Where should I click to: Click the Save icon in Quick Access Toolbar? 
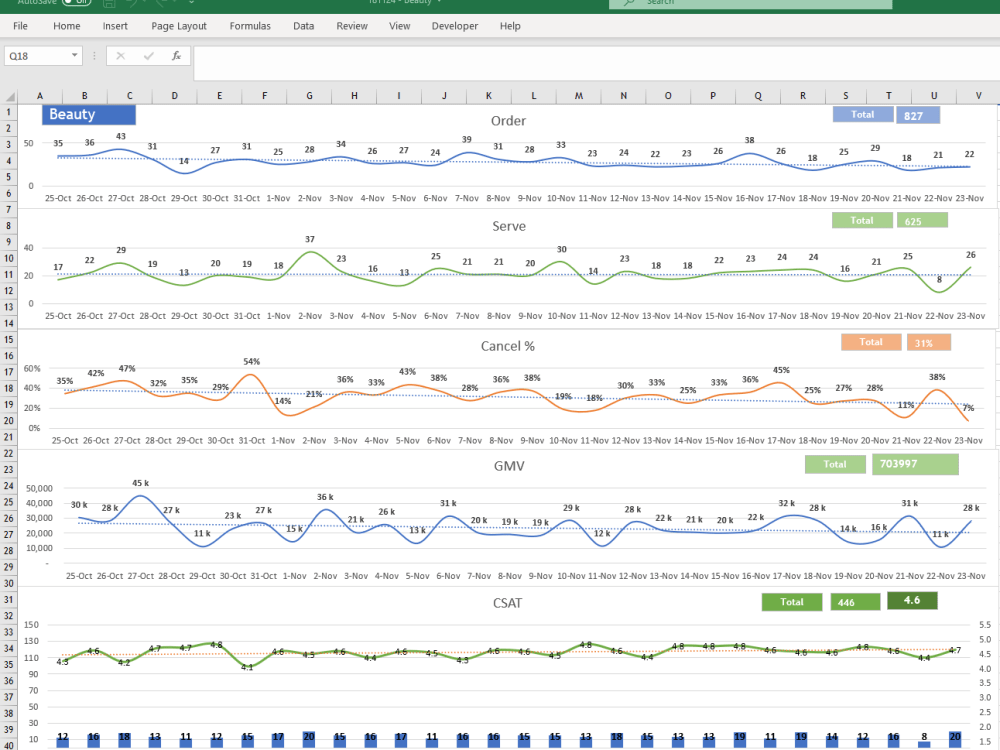tap(109, 4)
